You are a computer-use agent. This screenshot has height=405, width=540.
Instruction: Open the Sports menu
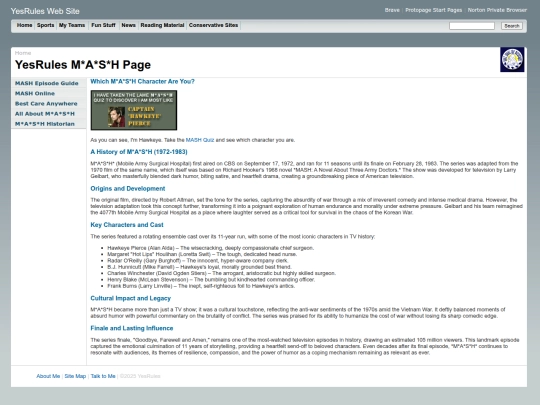(45, 25)
